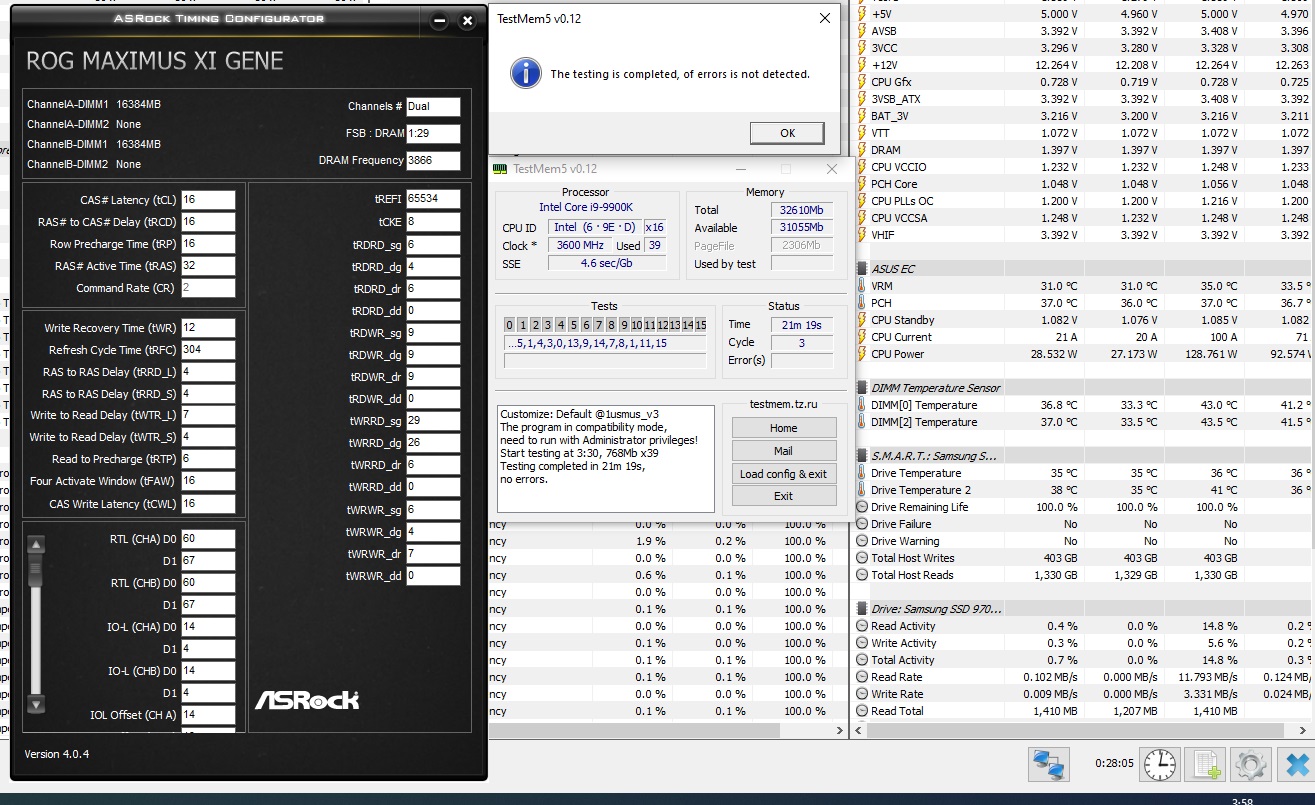Click the Drive Remaining Life icon
This screenshot has width=1315, height=805.
tap(862, 507)
